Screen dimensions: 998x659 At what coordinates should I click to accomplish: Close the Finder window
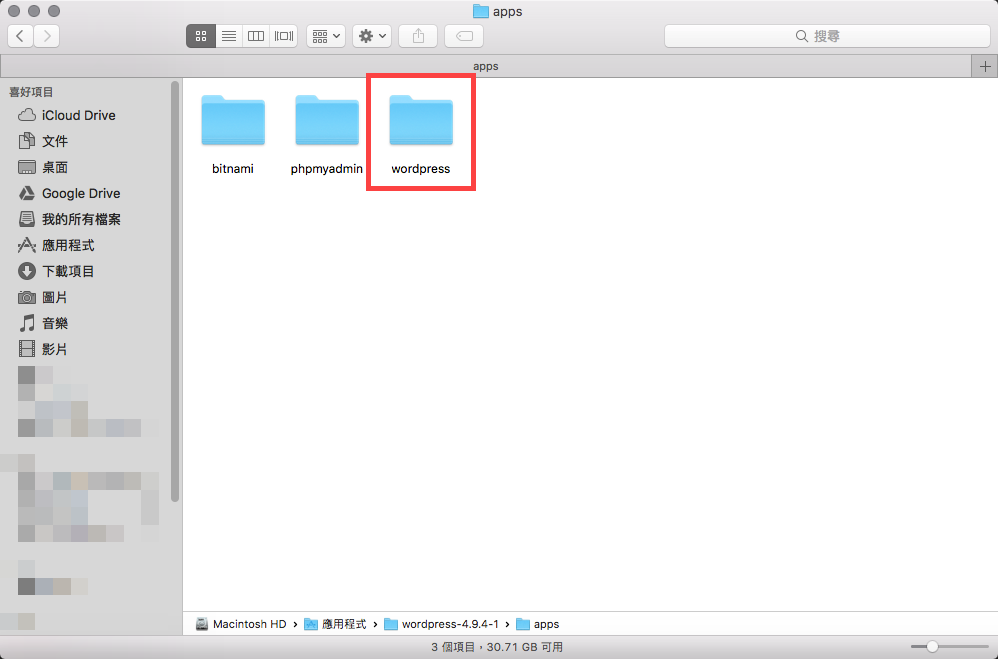(14, 11)
